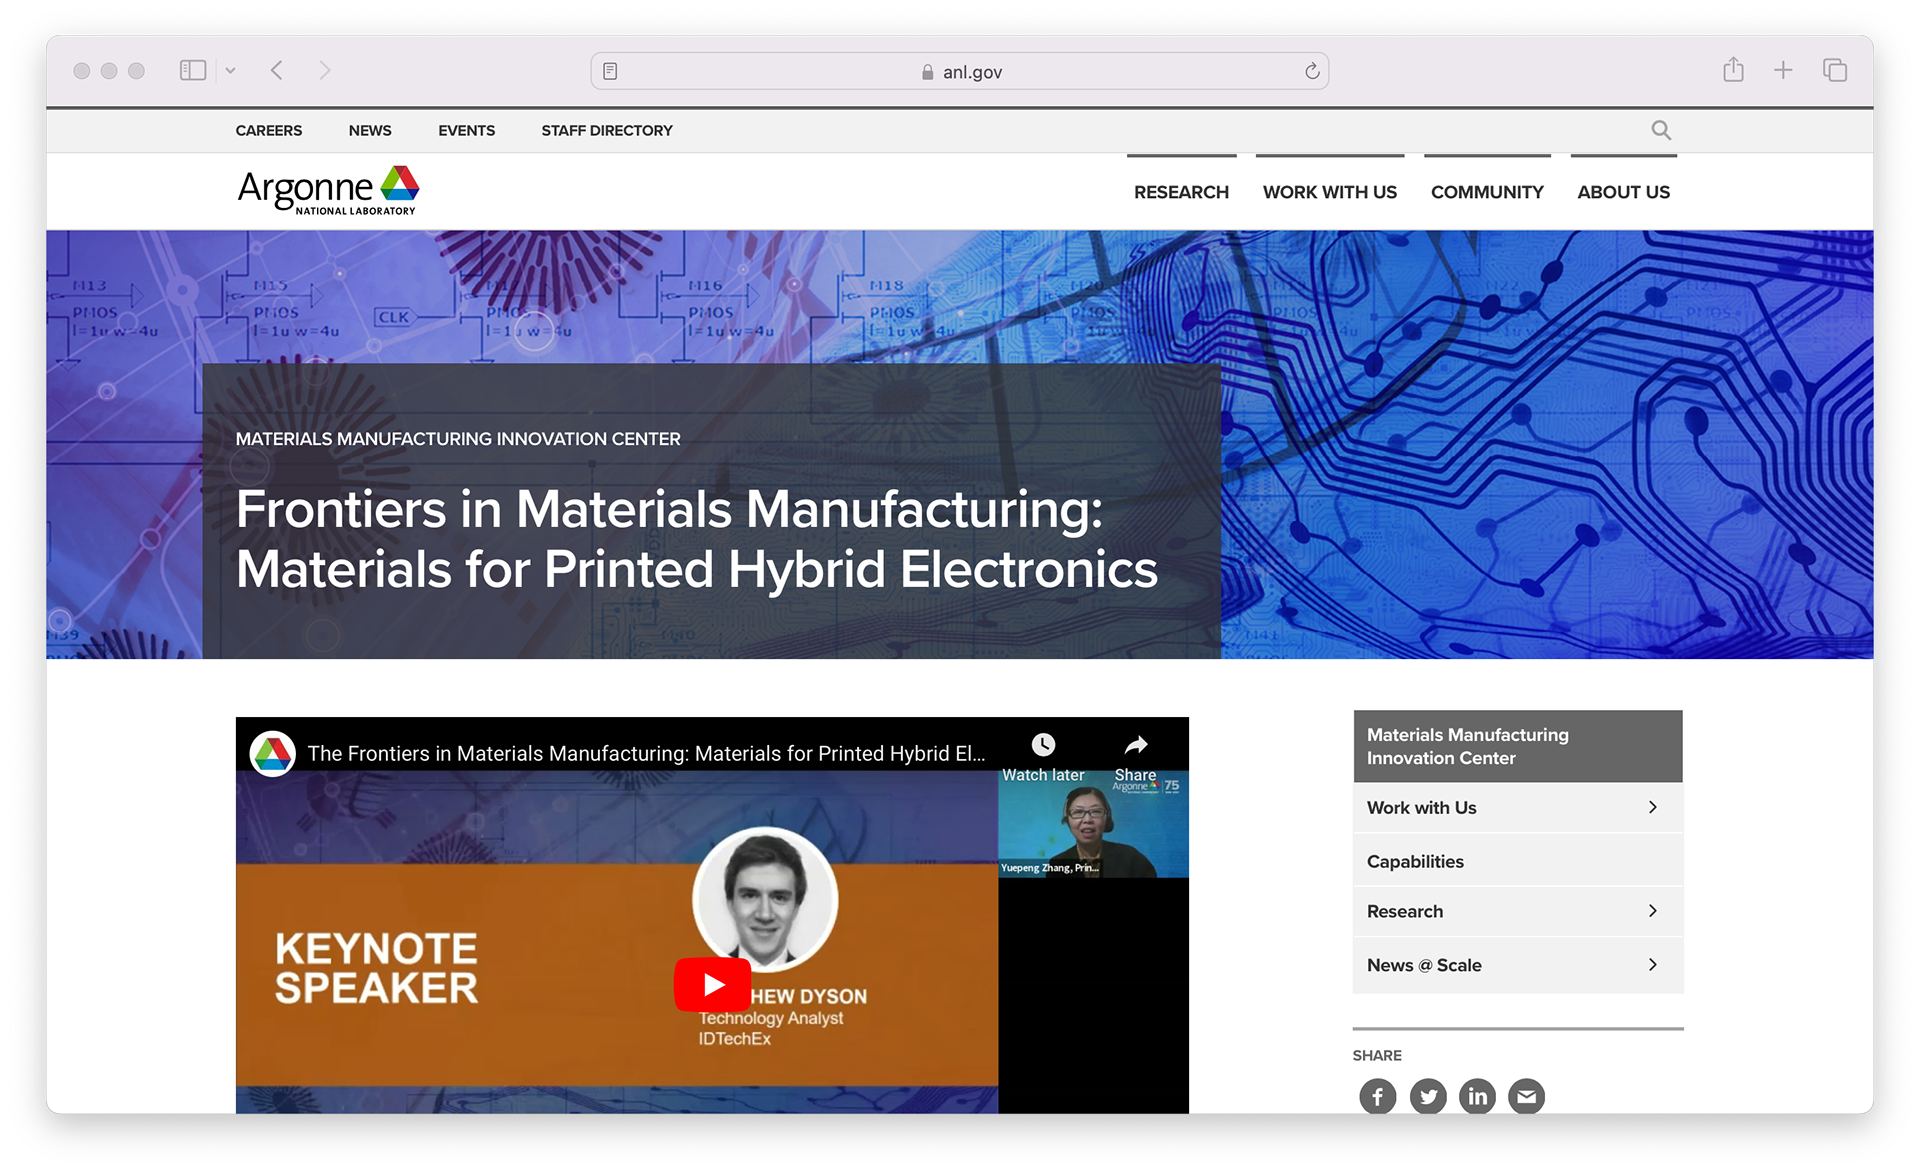Open the Staff Directory link
The image size is (1920, 1171).
click(x=607, y=130)
